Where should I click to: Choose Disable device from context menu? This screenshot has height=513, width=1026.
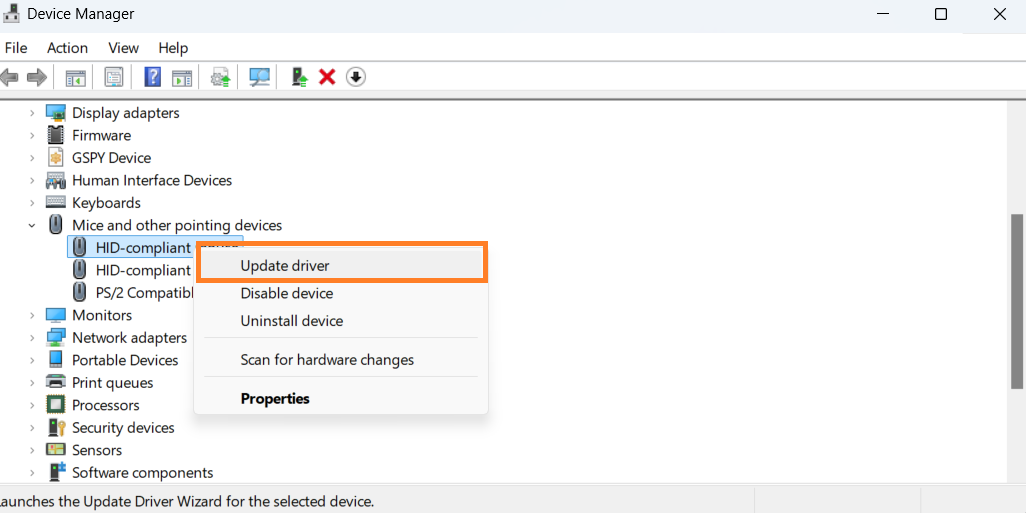point(341,294)
